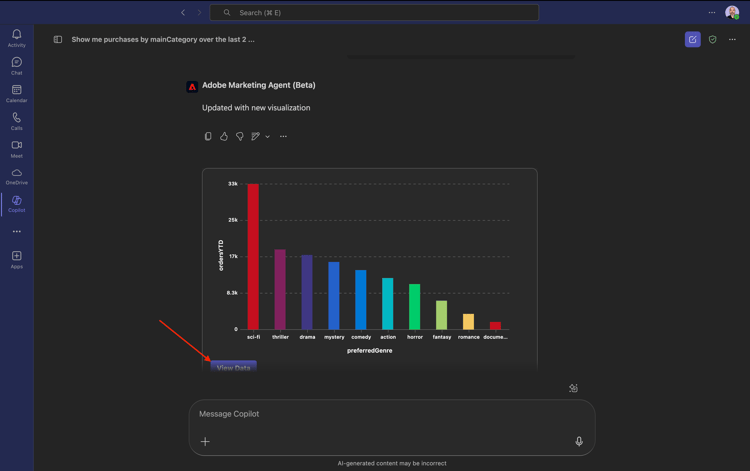Open chat header more options menu

coord(732,39)
